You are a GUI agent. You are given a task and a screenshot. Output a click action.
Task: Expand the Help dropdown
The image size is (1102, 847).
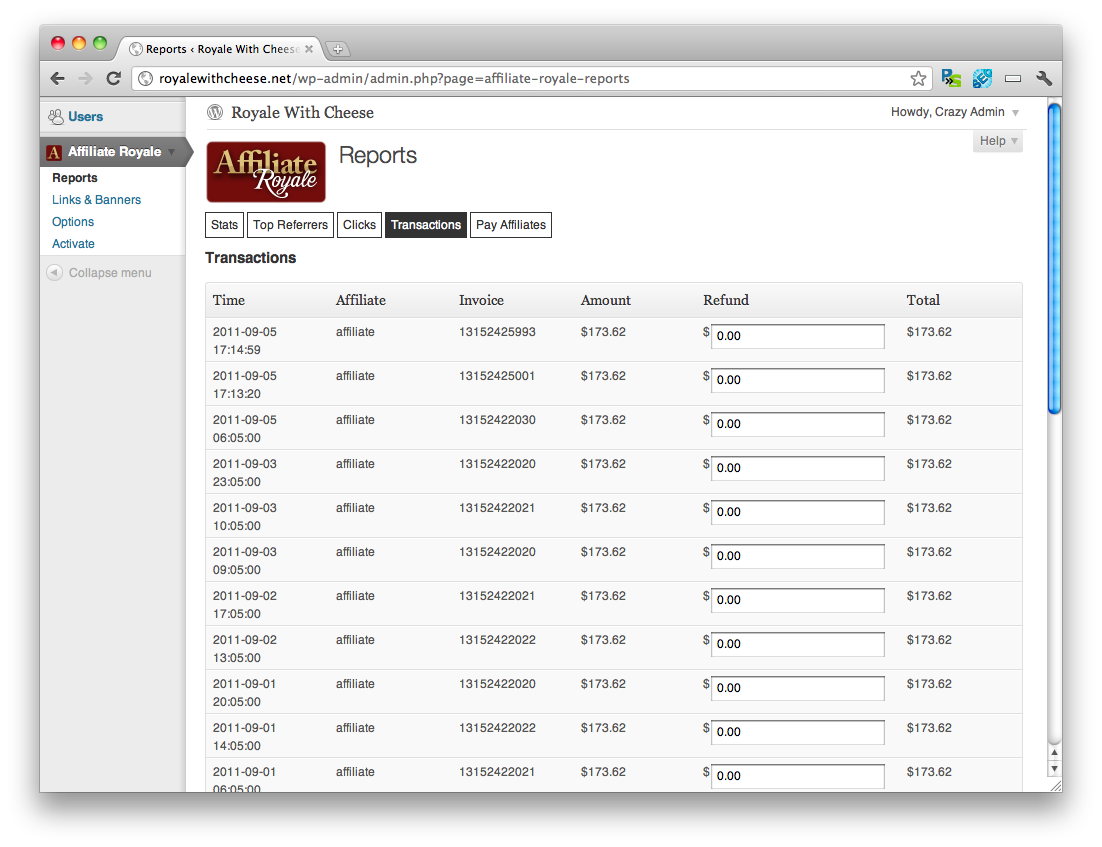[996, 141]
